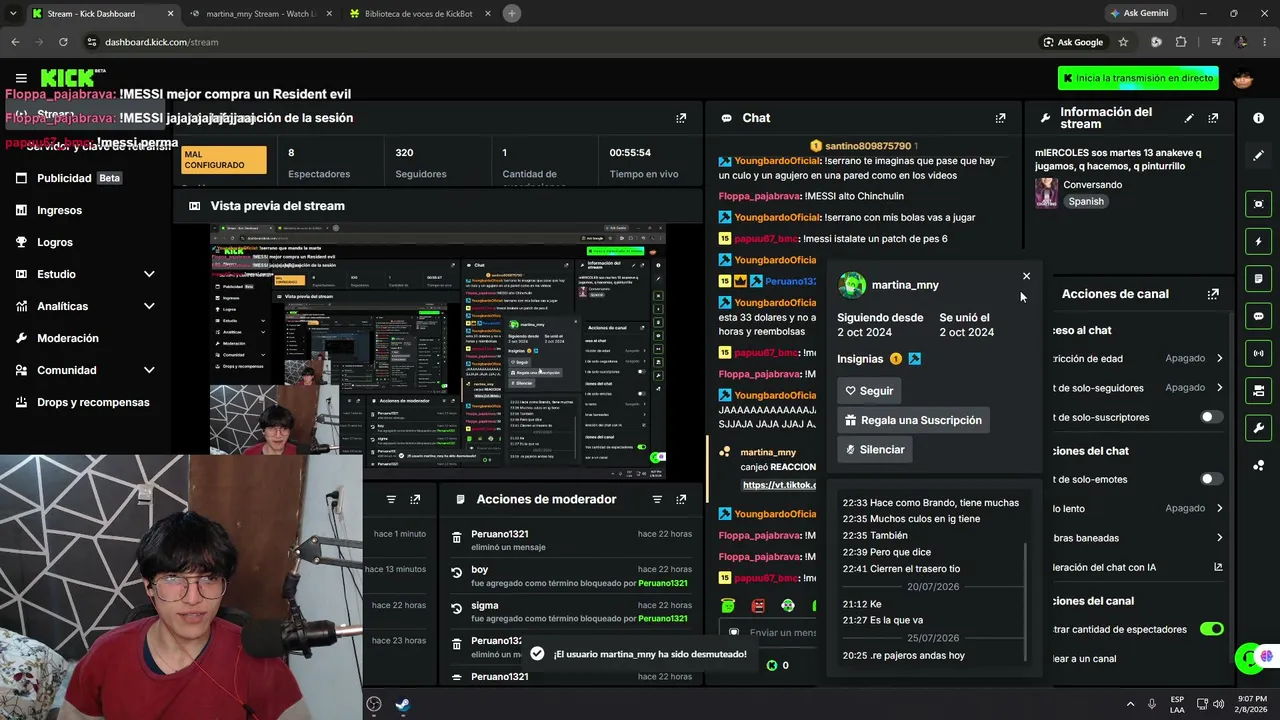Click the microphone icon in the system tray
Screen dimensions: 1280x720
(1152, 704)
